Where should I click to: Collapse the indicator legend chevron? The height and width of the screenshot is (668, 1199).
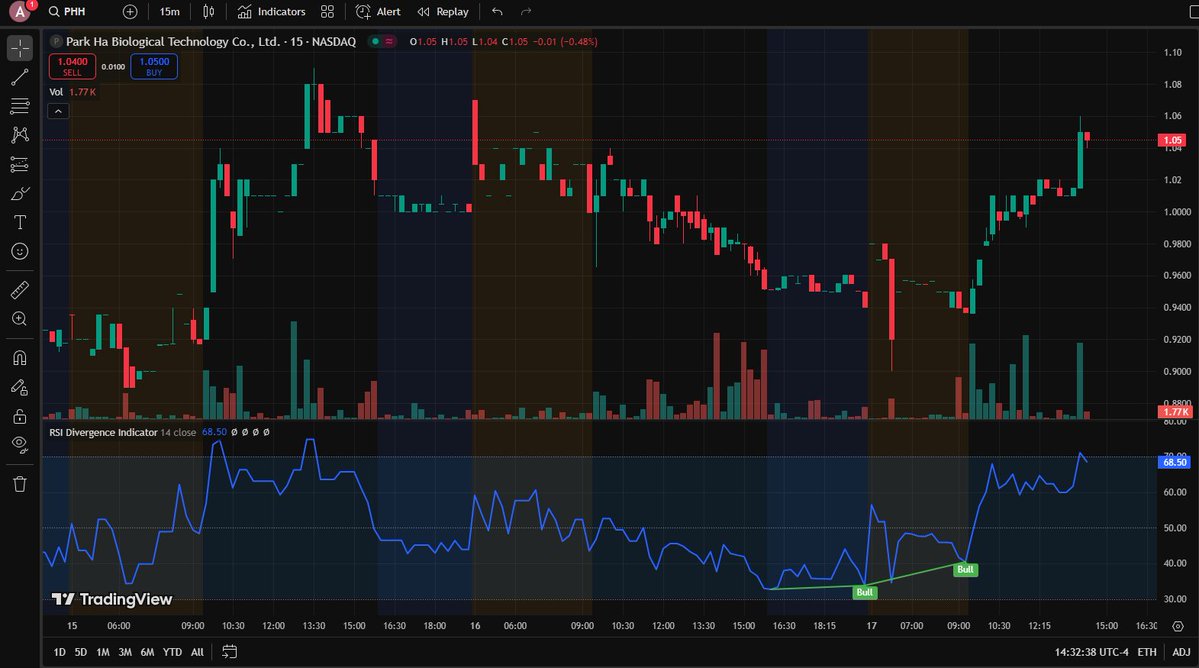pos(58,112)
